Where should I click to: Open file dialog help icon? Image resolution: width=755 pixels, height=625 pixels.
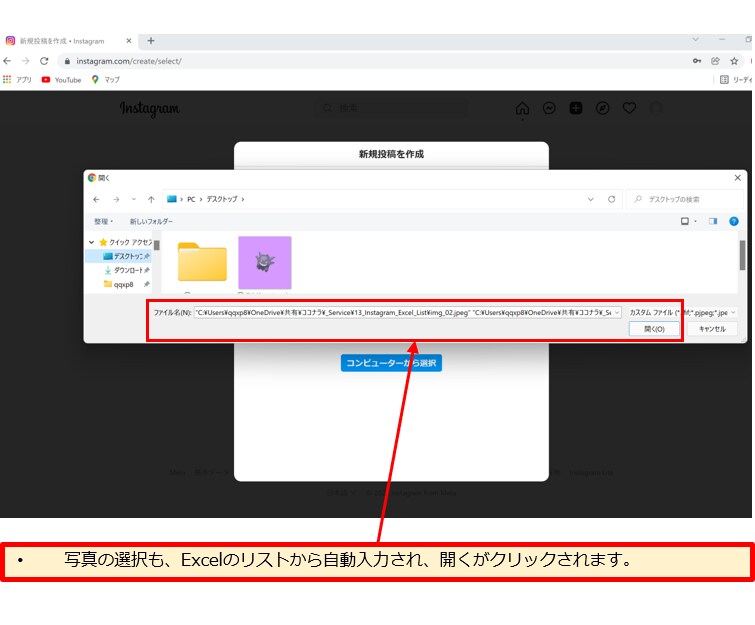(x=734, y=221)
